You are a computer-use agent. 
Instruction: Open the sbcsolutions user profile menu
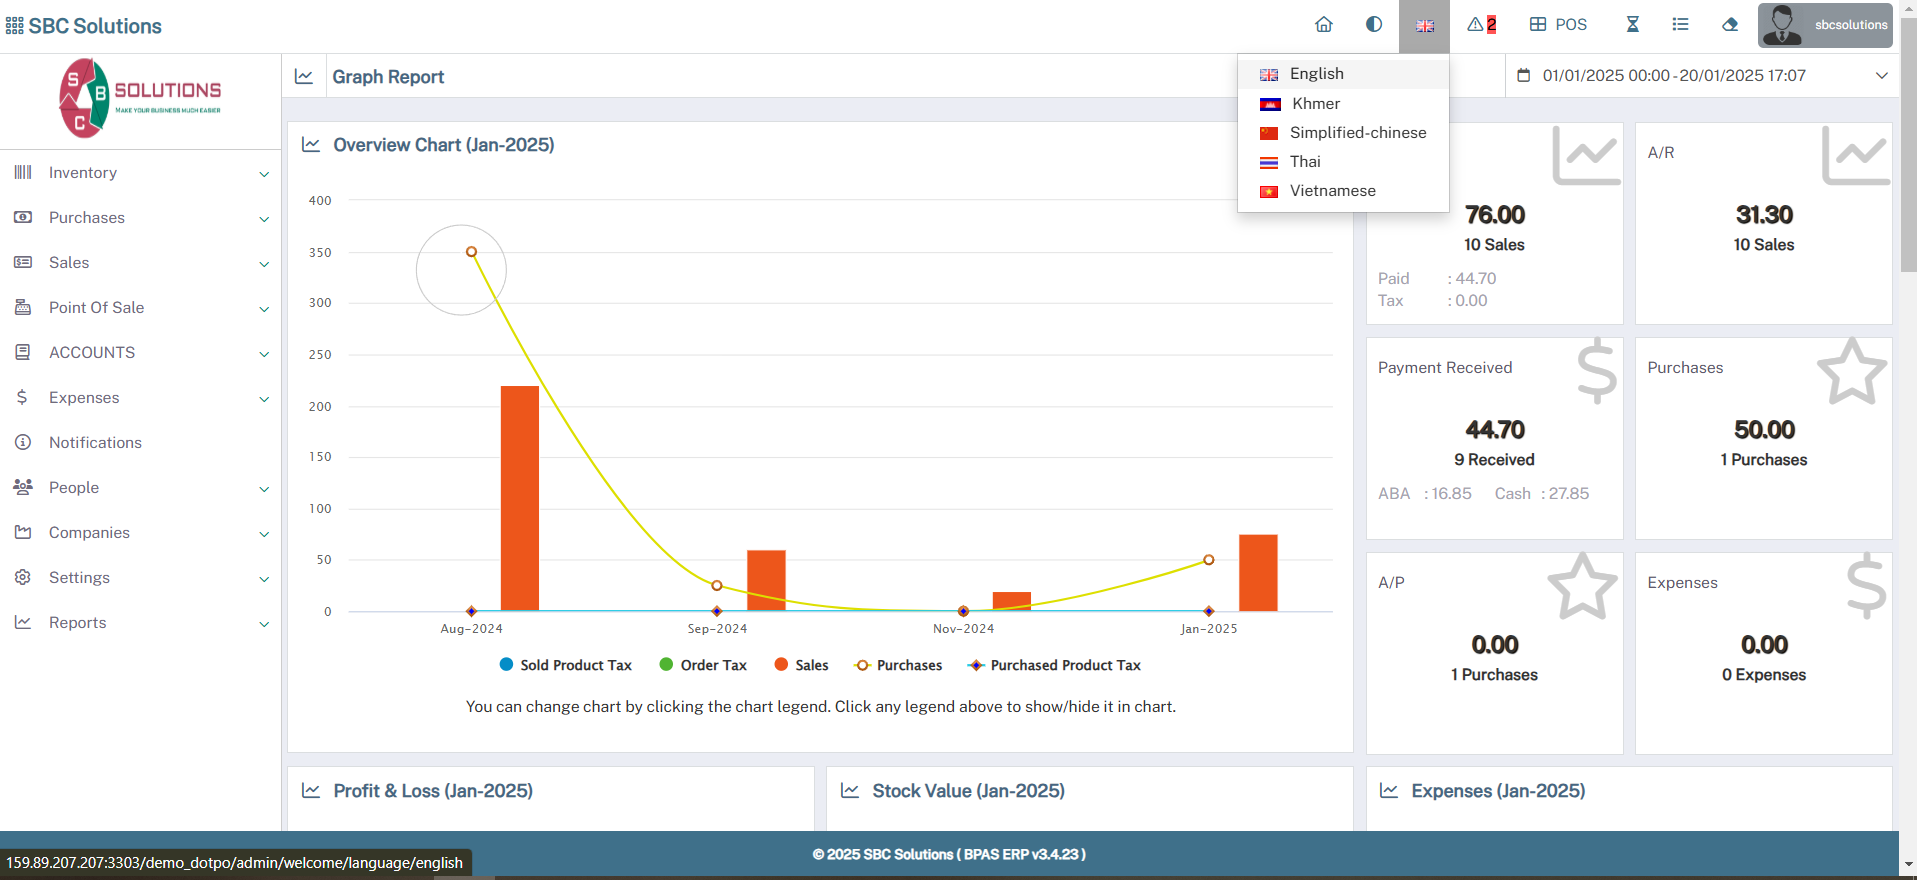(1826, 25)
